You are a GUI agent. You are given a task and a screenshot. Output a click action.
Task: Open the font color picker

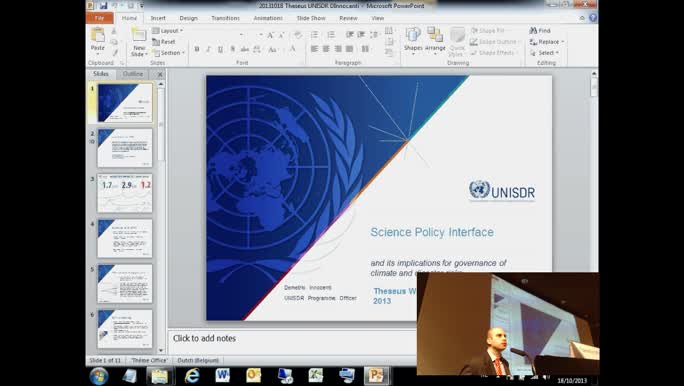click(x=293, y=49)
